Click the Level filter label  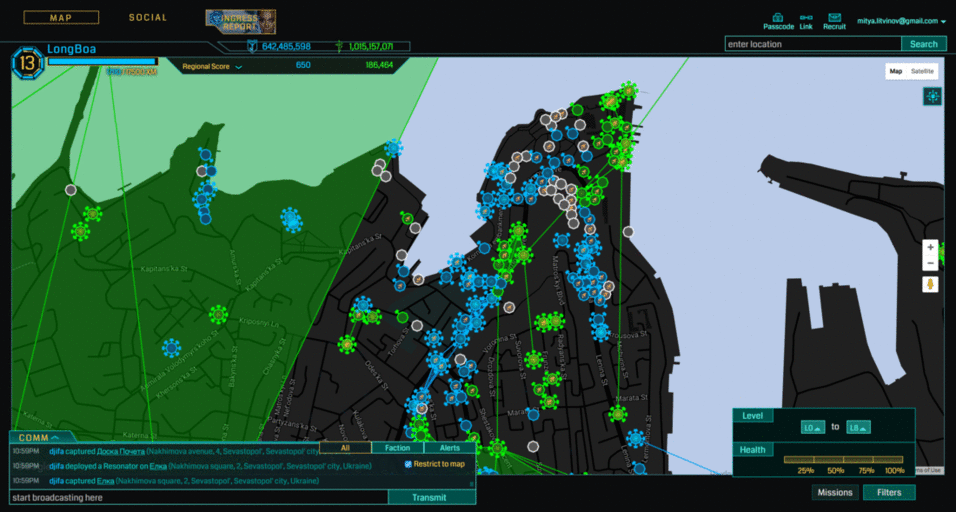[x=752, y=416]
